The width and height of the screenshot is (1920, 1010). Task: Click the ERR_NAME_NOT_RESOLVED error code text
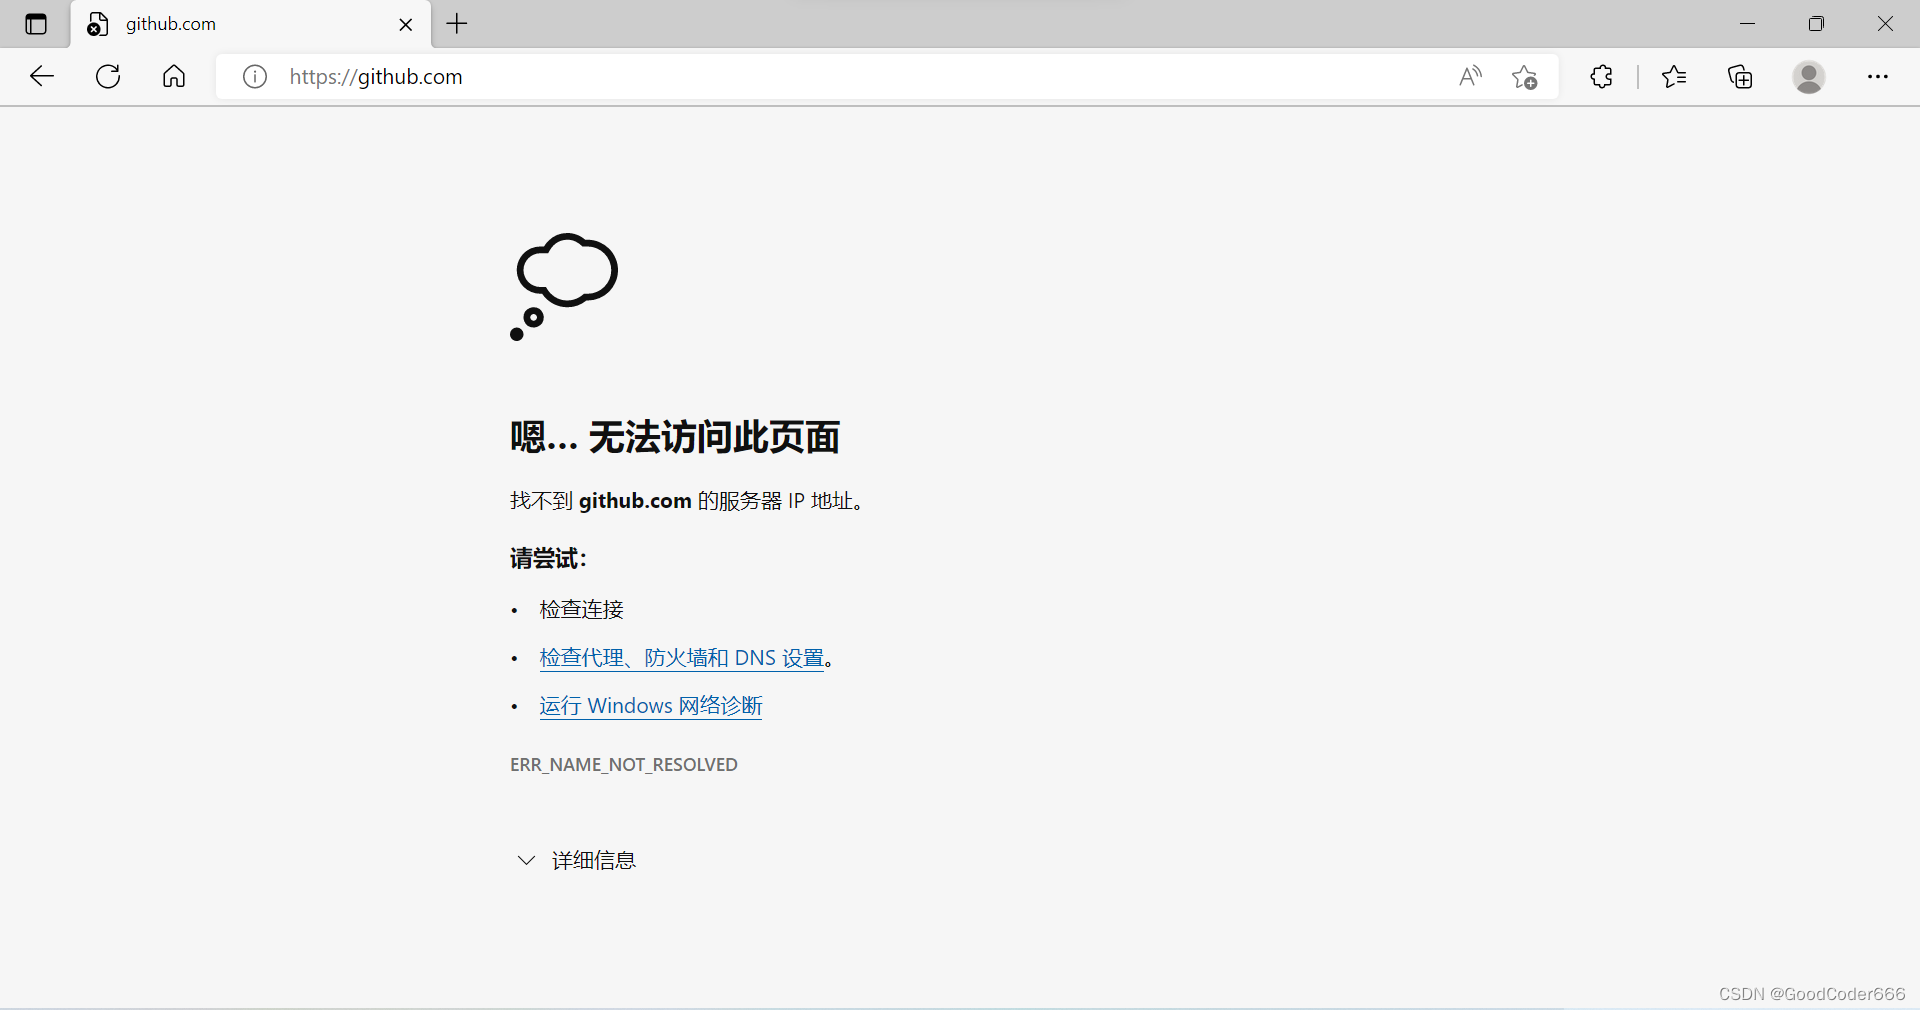point(624,765)
